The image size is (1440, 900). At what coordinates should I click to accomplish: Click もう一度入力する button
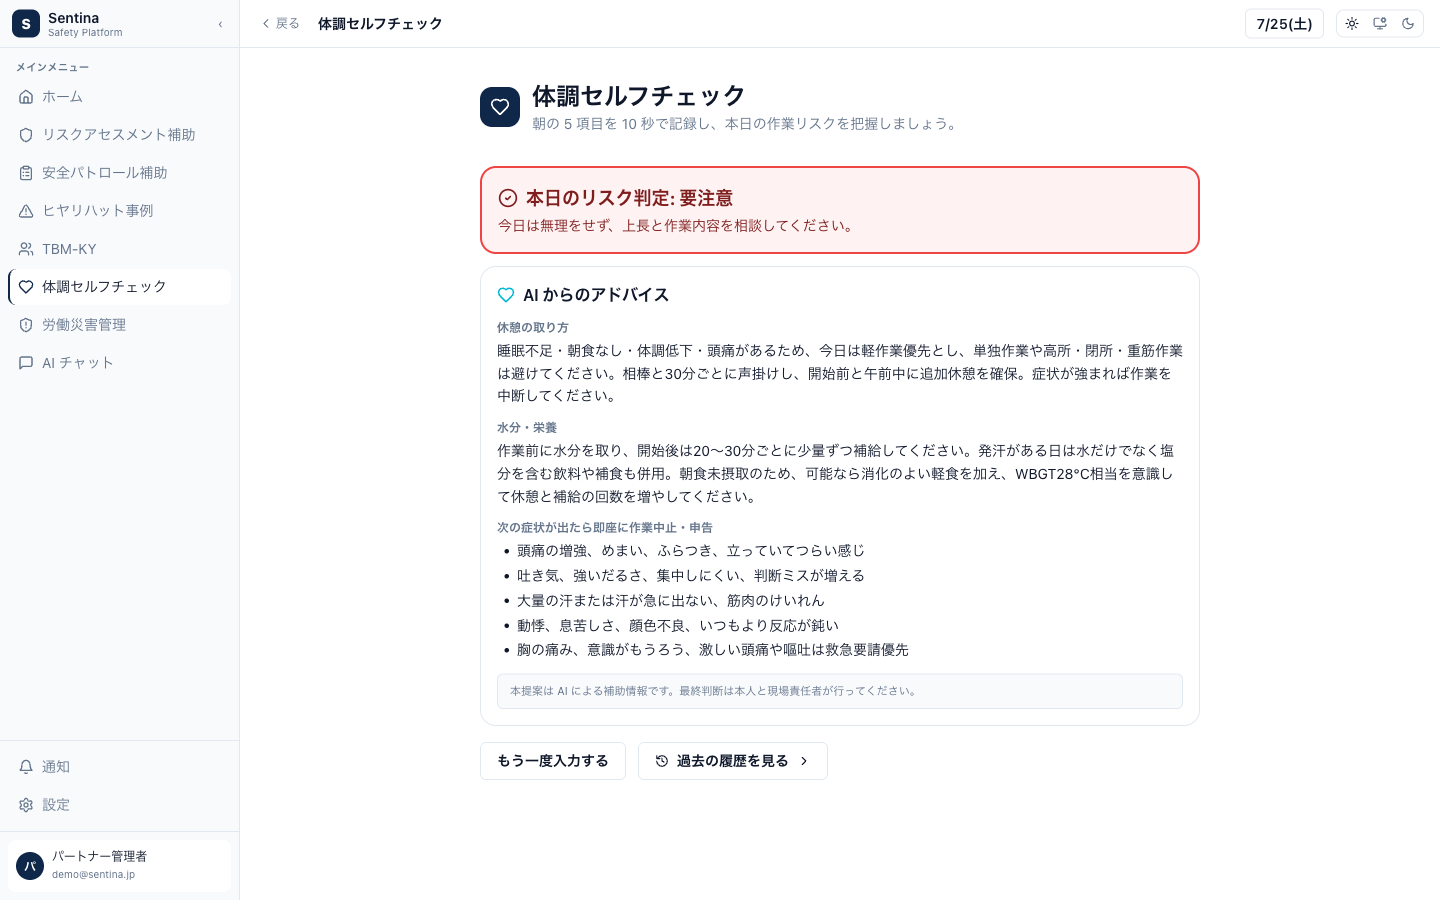[x=553, y=761]
